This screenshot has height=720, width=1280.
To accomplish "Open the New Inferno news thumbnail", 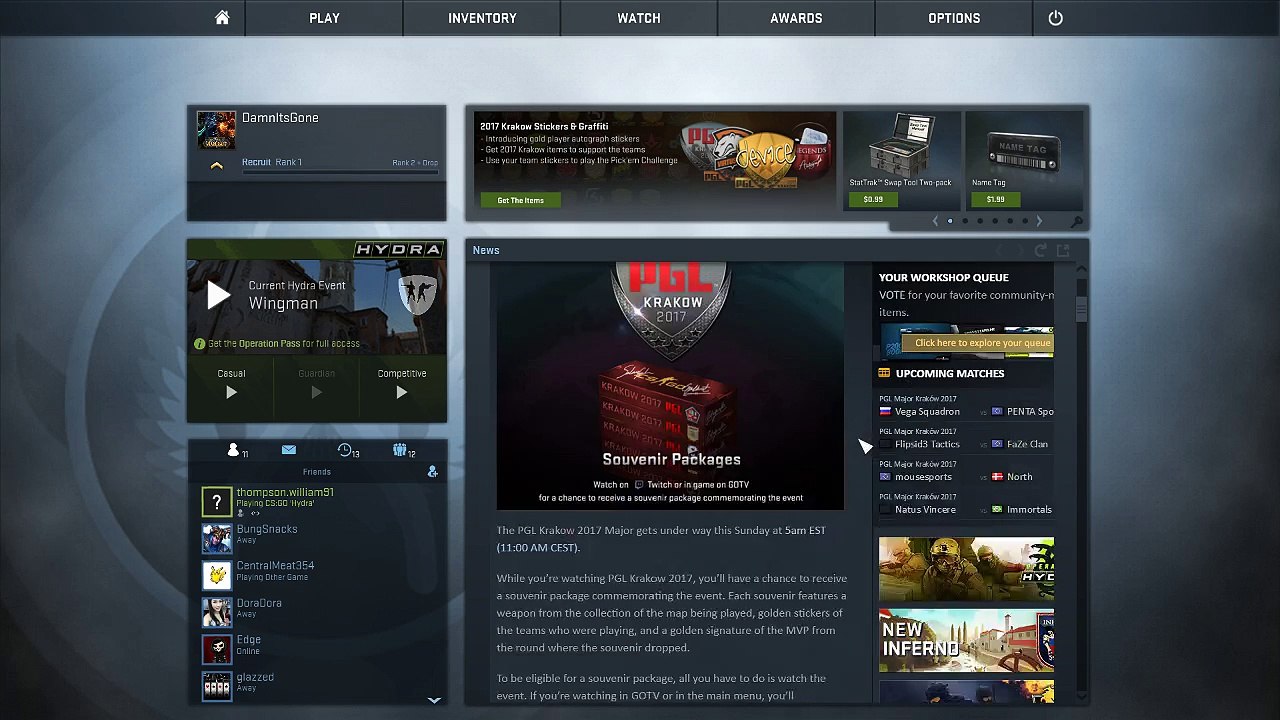I will click(x=966, y=640).
